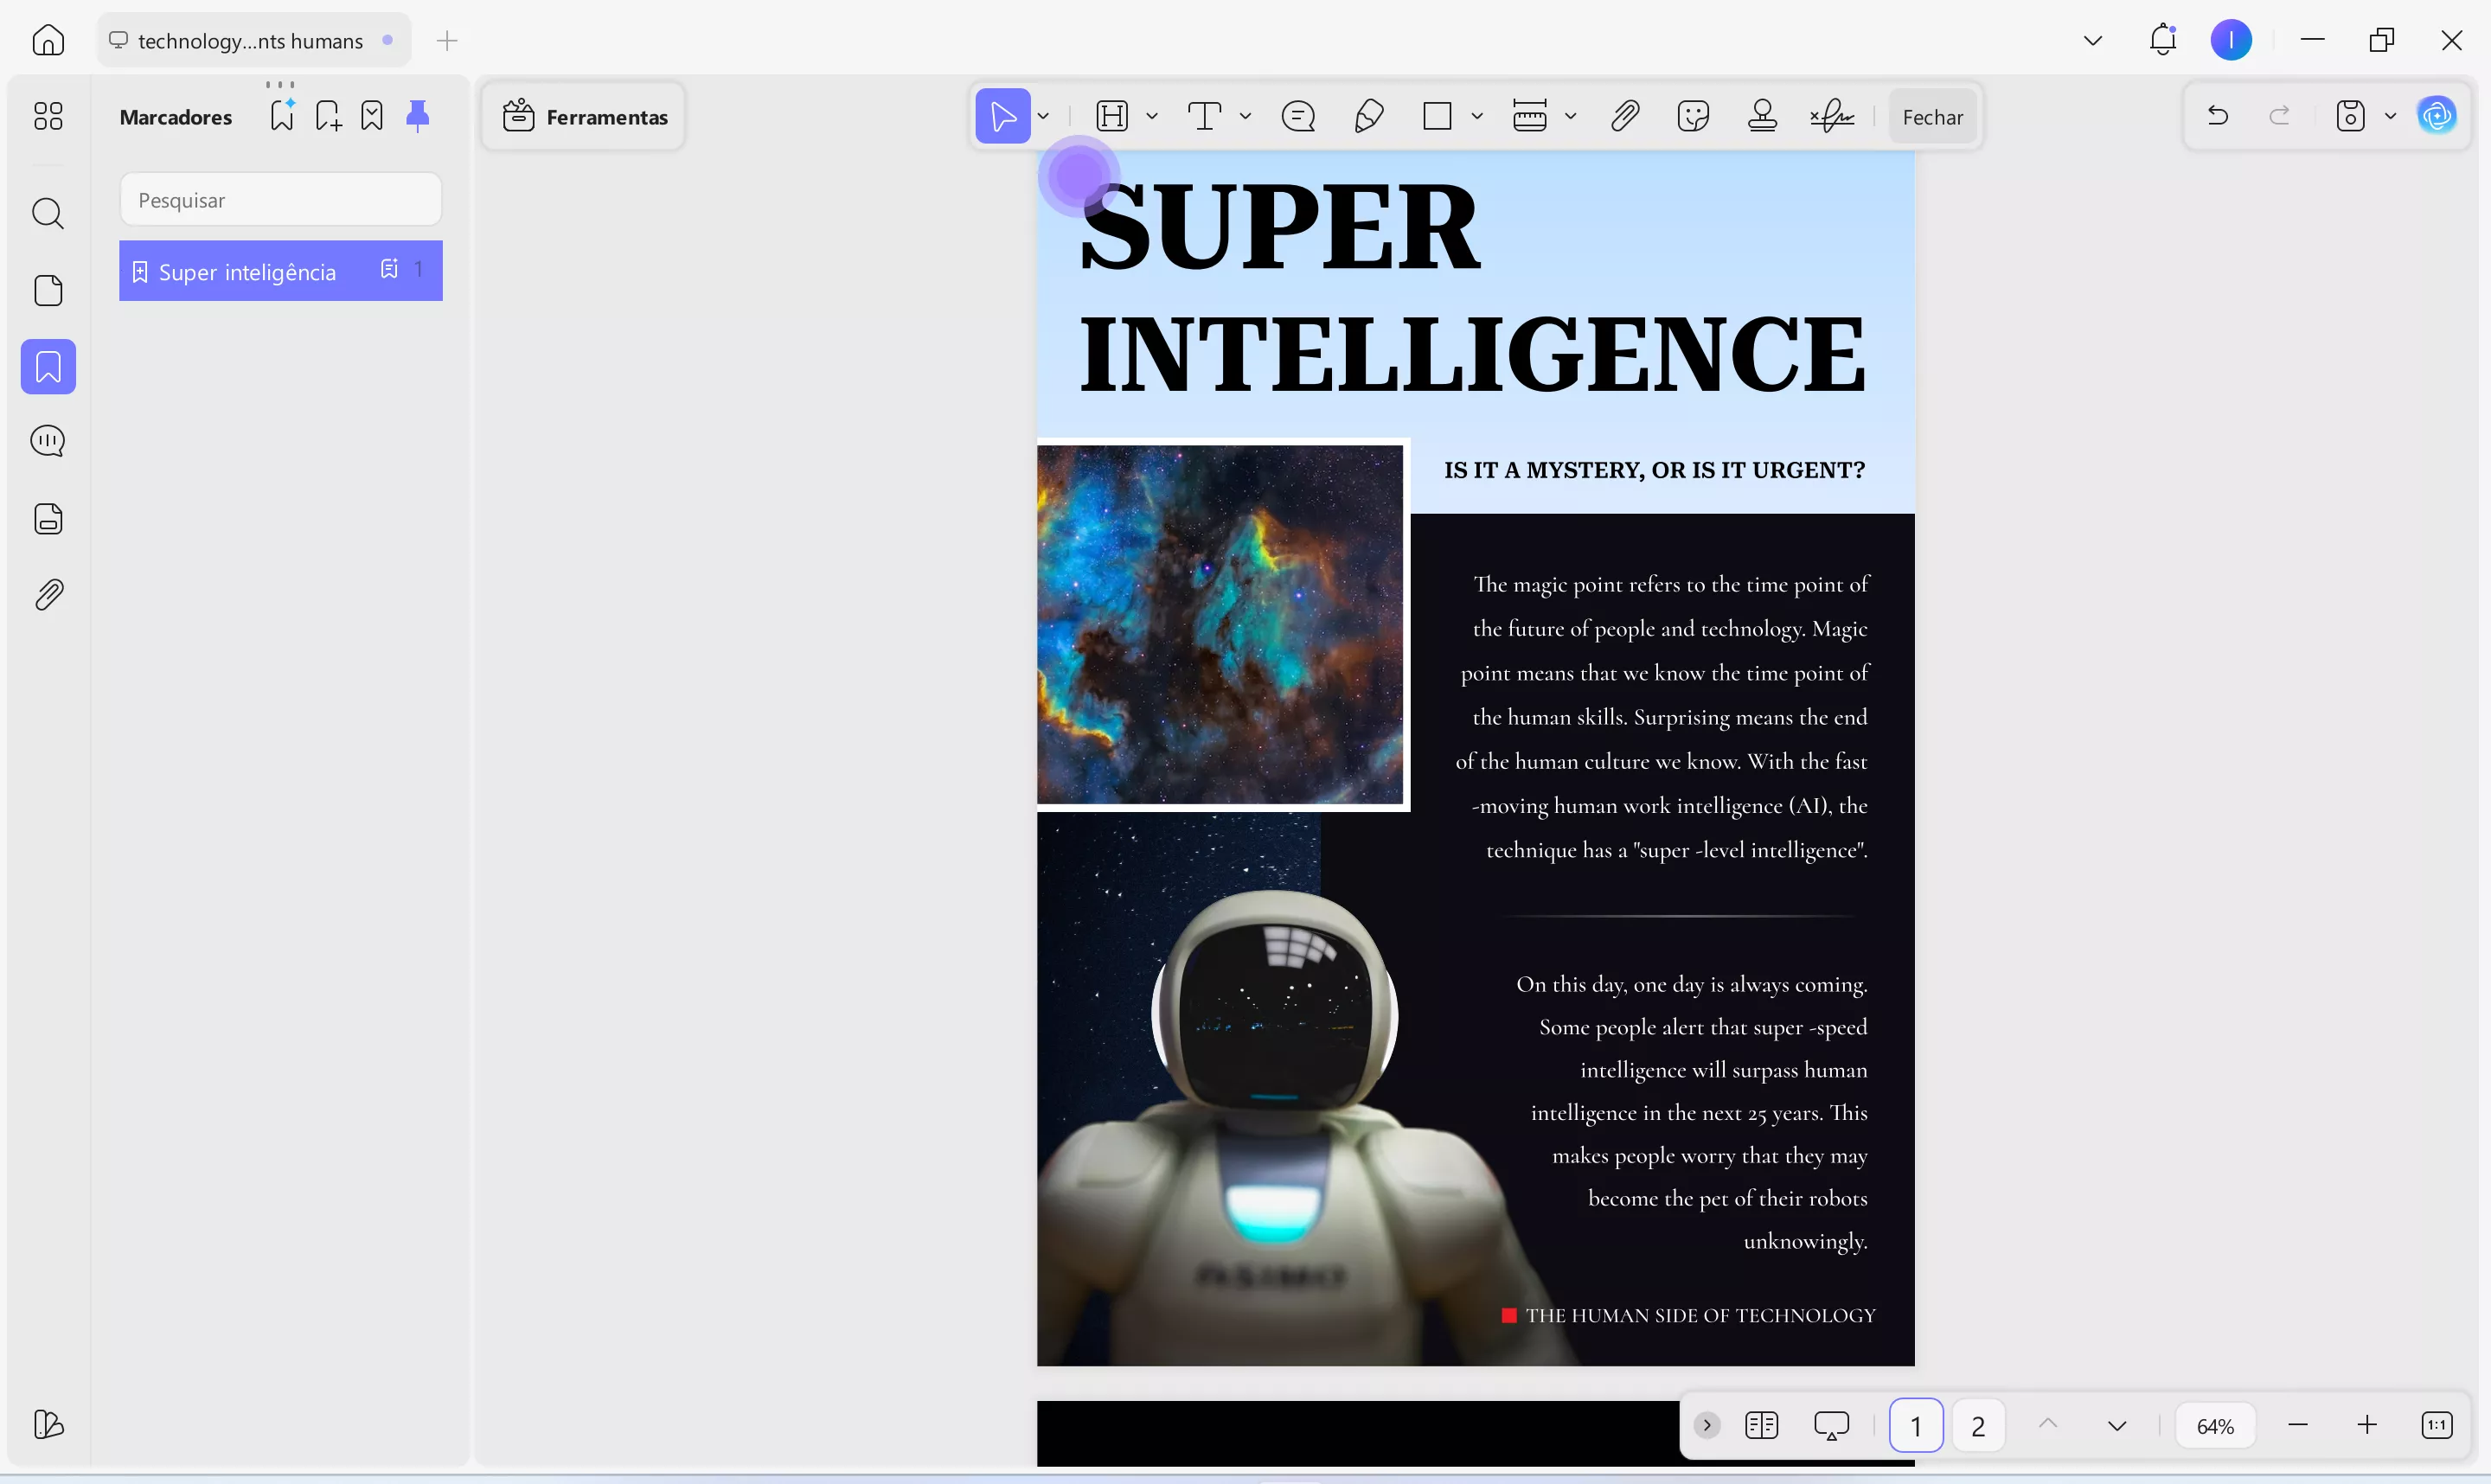This screenshot has width=2491, height=1484.
Task: Toggle the bookmarks sidebar panel
Action: 48,367
